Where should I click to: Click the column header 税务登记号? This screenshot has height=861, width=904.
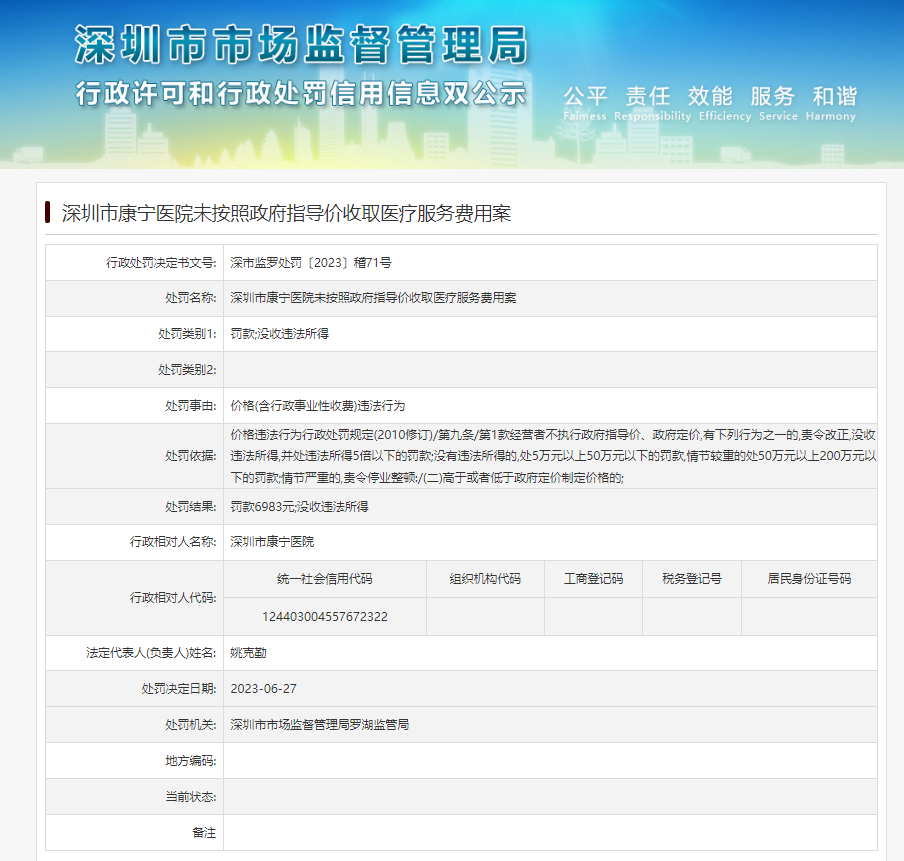pos(692,579)
